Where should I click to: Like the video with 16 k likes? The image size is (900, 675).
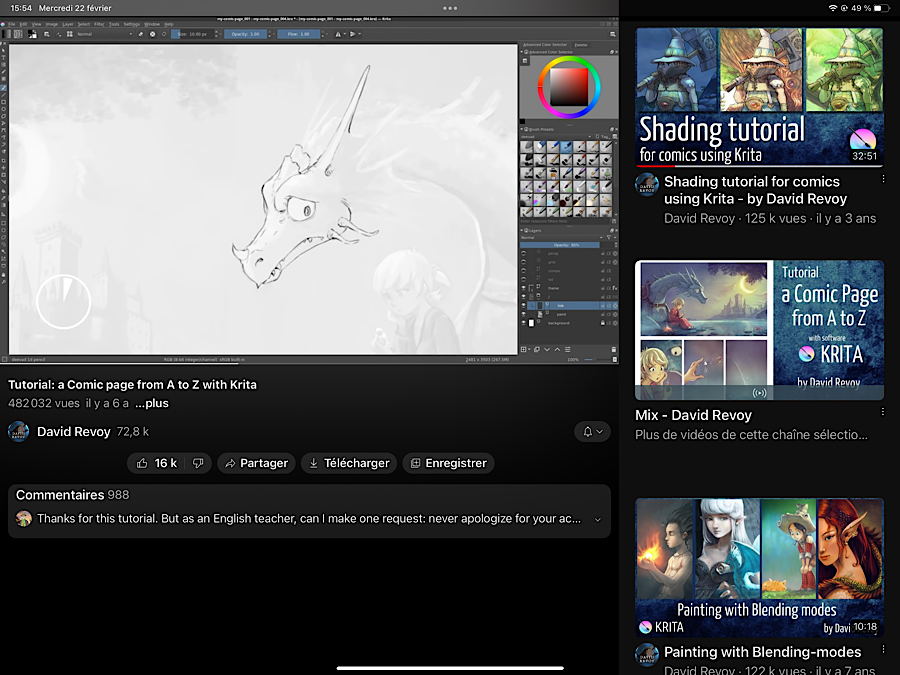tap(156, 463)
